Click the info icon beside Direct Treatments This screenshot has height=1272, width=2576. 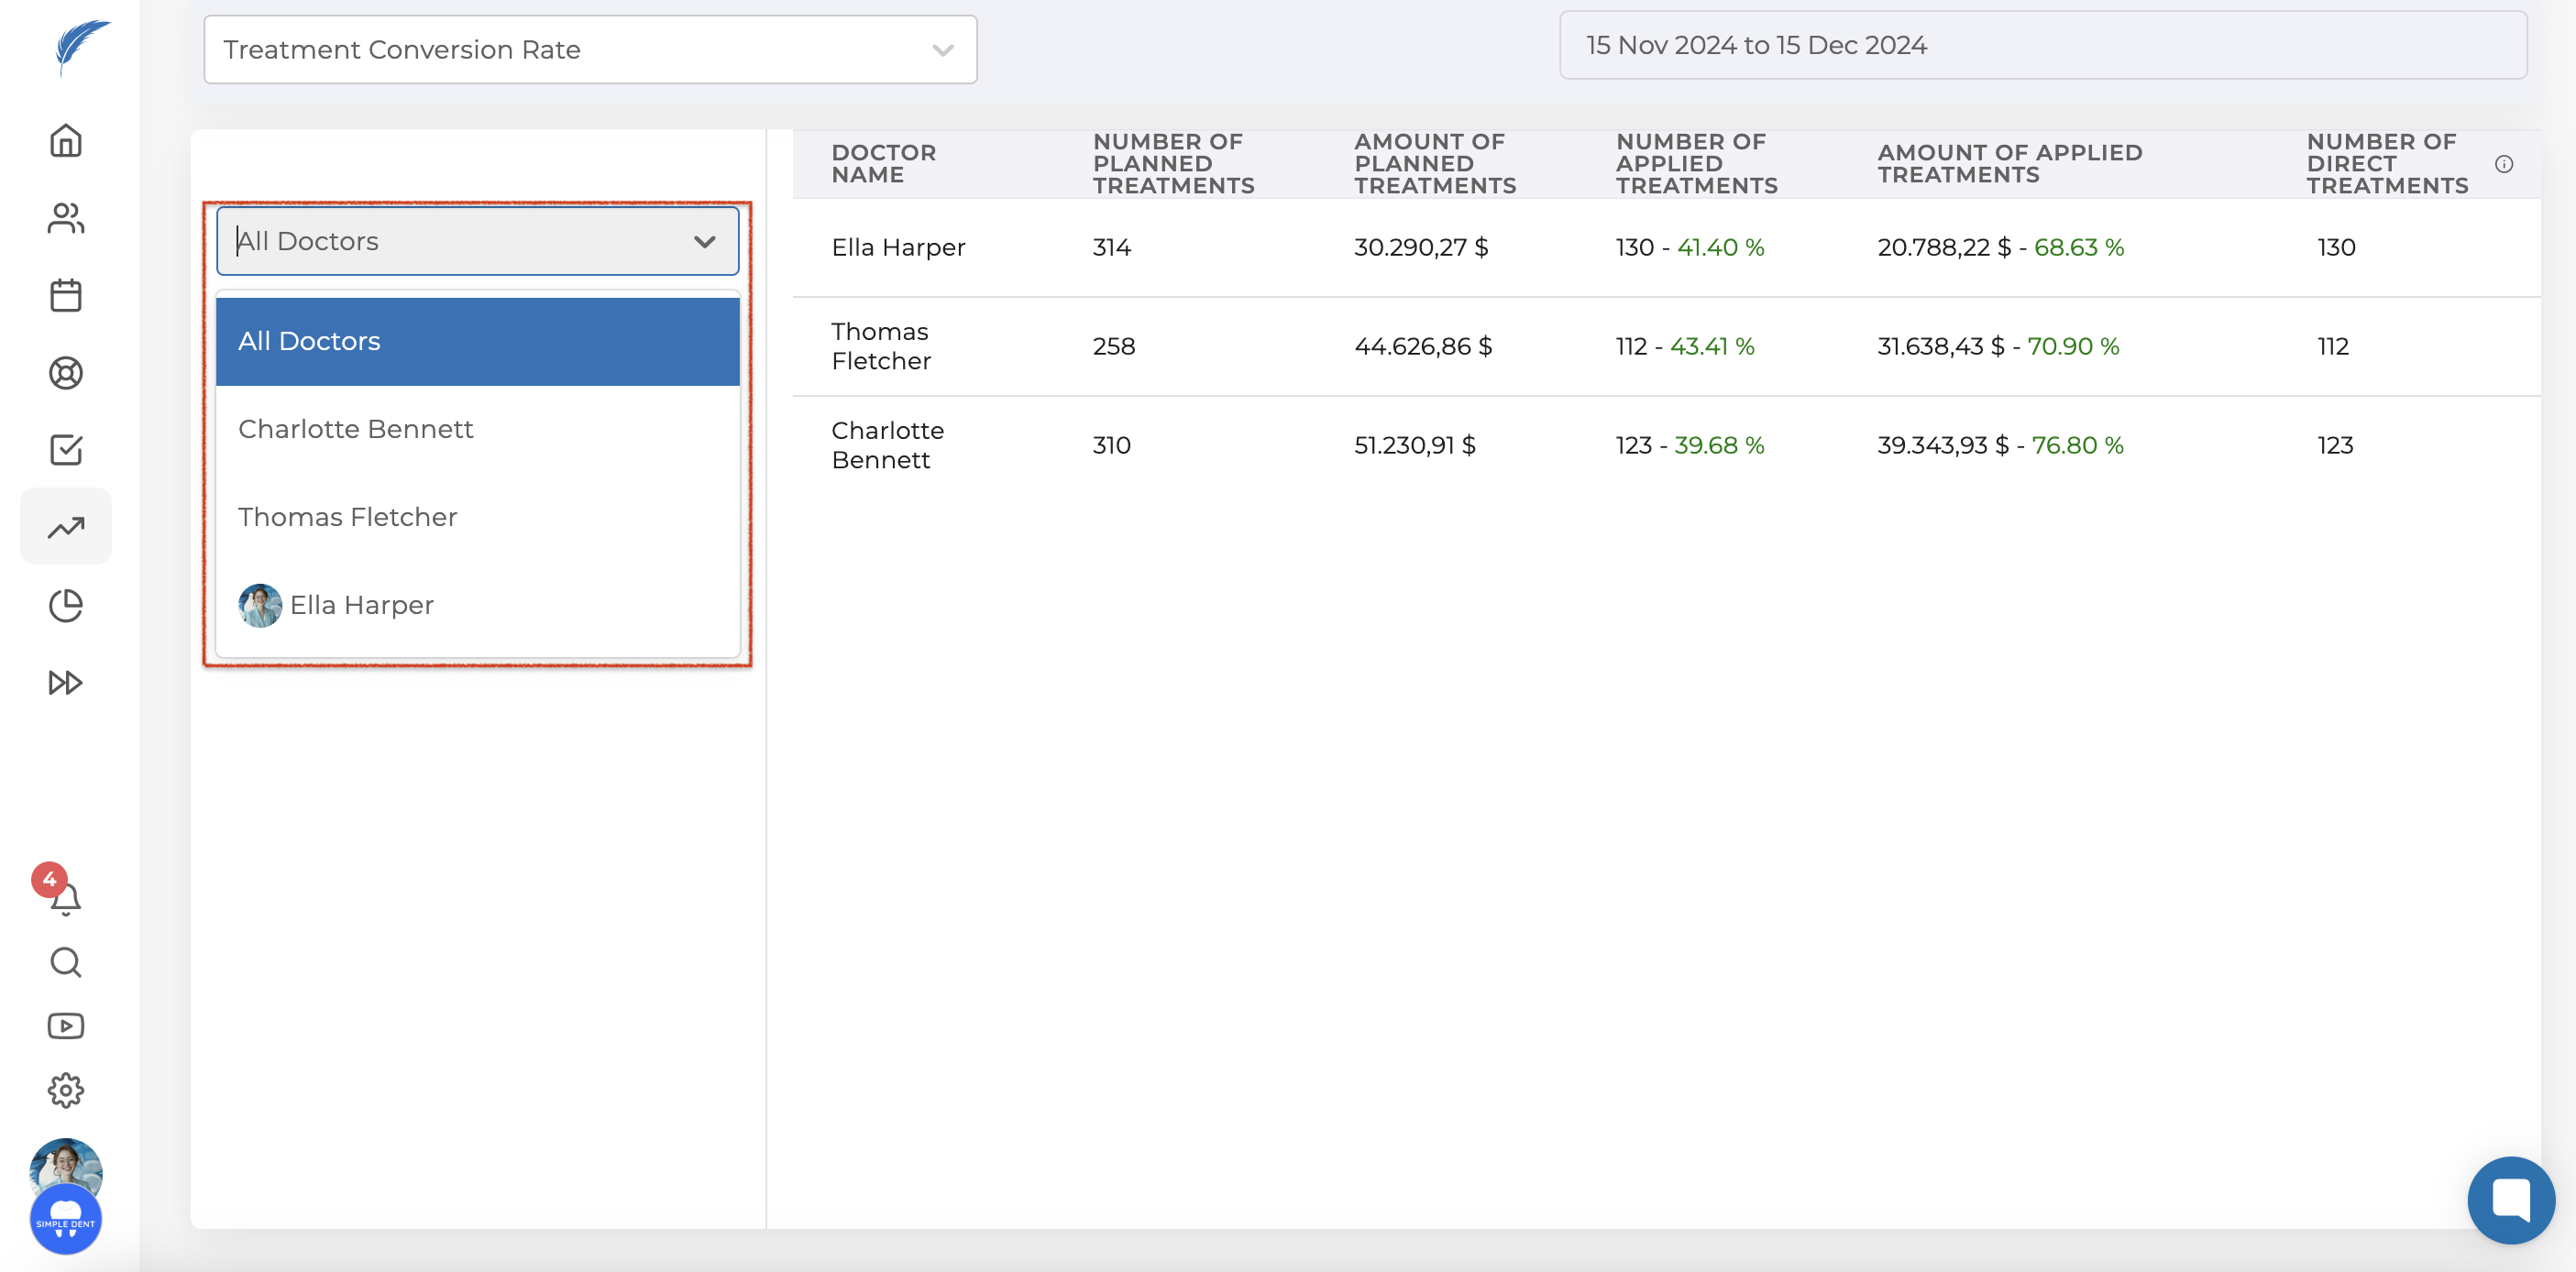2503,164
